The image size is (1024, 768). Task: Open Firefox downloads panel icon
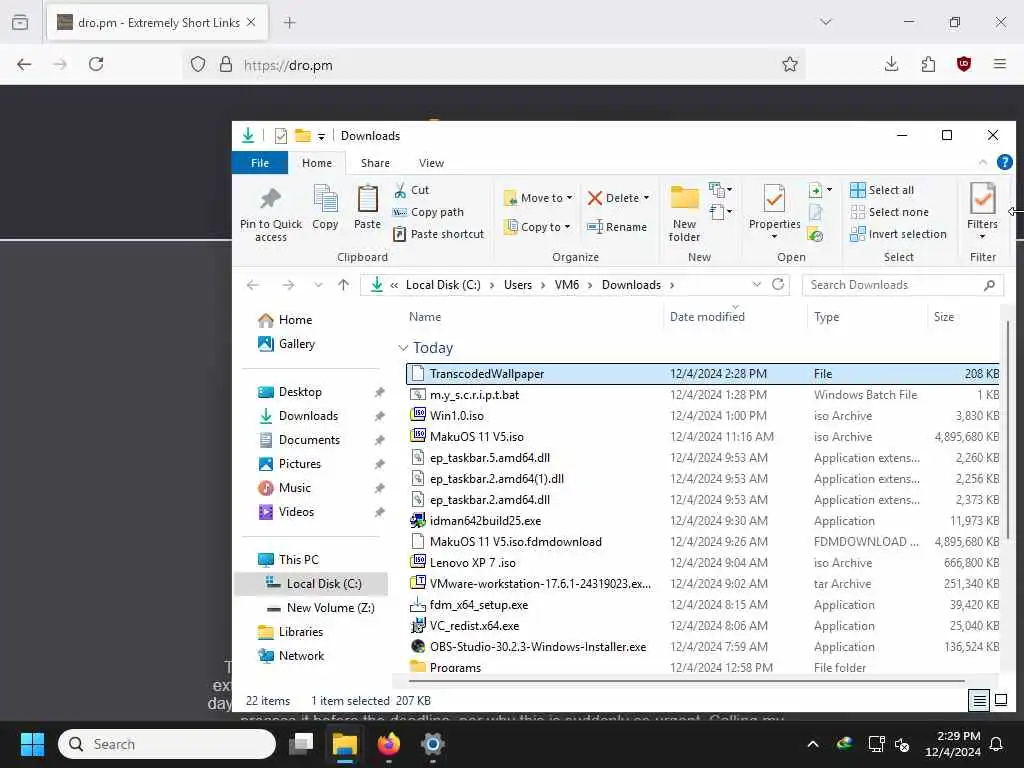tap(891, 64)
